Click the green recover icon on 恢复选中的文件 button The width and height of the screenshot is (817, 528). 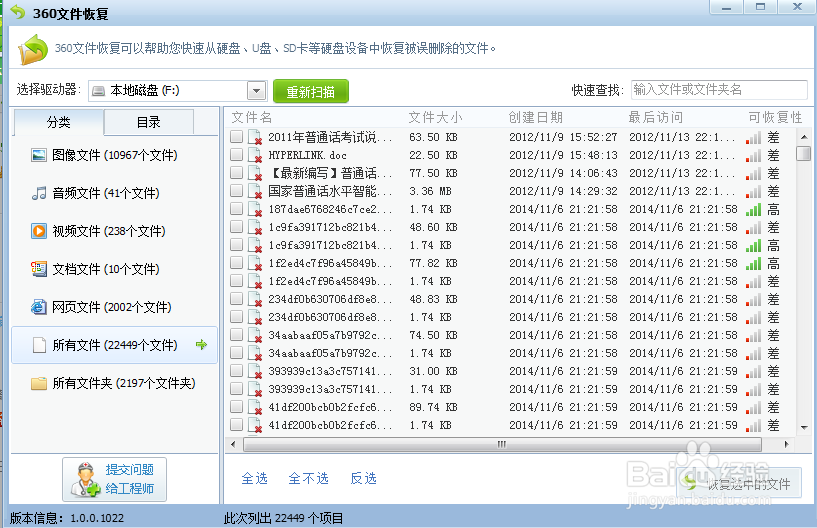click(690, 482)
